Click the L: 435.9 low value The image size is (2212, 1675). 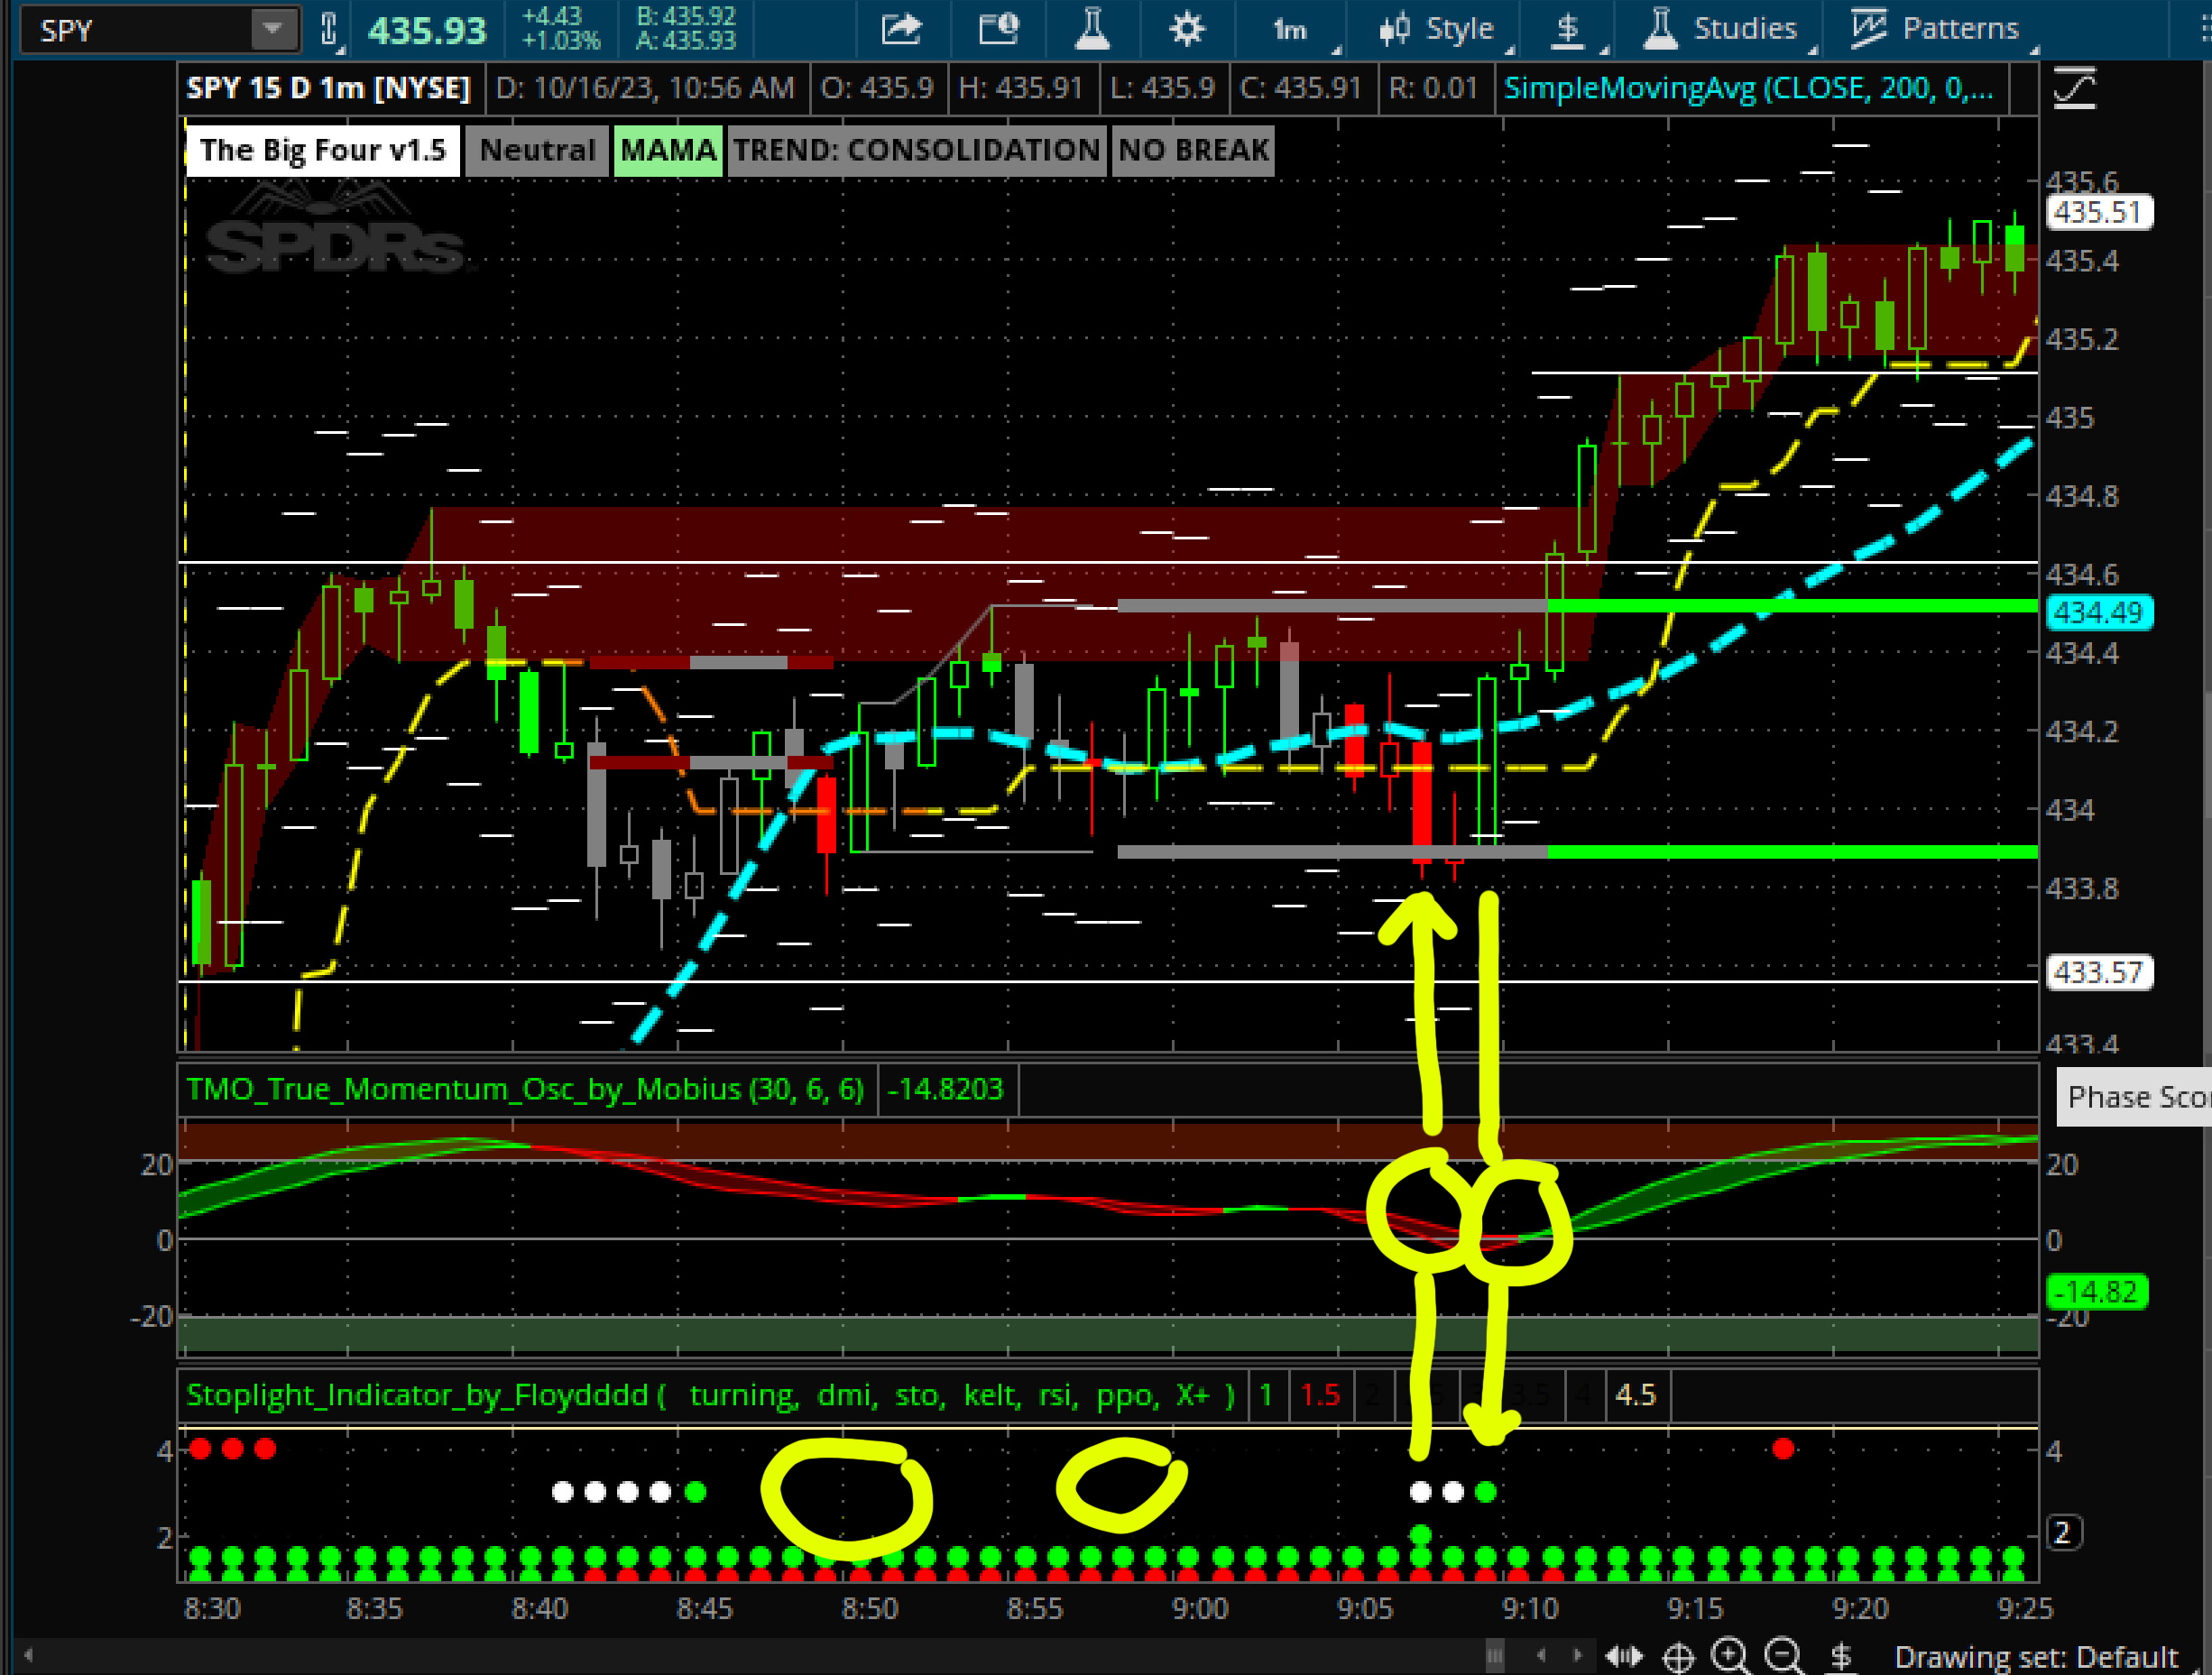click(1162, 88)
